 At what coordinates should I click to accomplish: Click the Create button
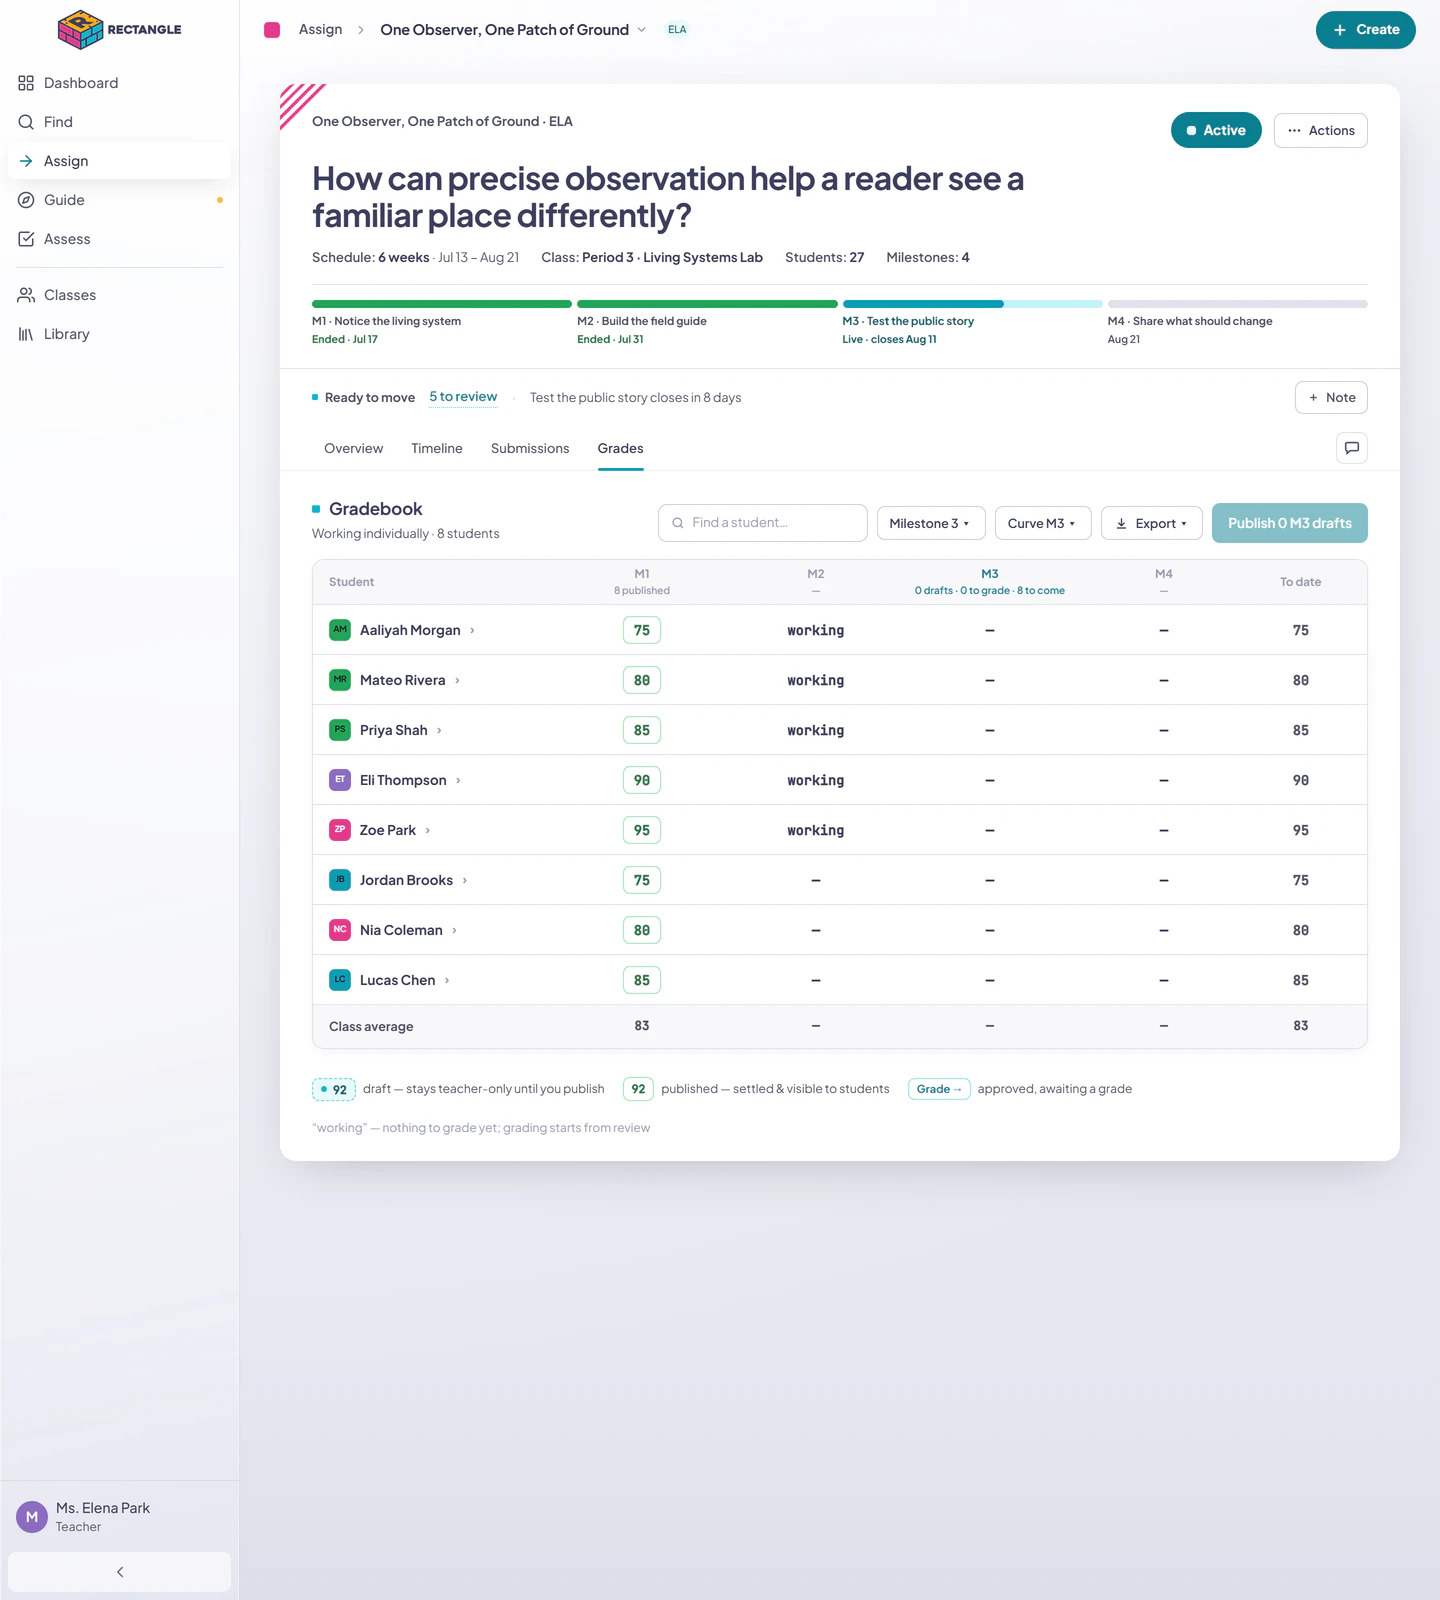click(1365, 30)
